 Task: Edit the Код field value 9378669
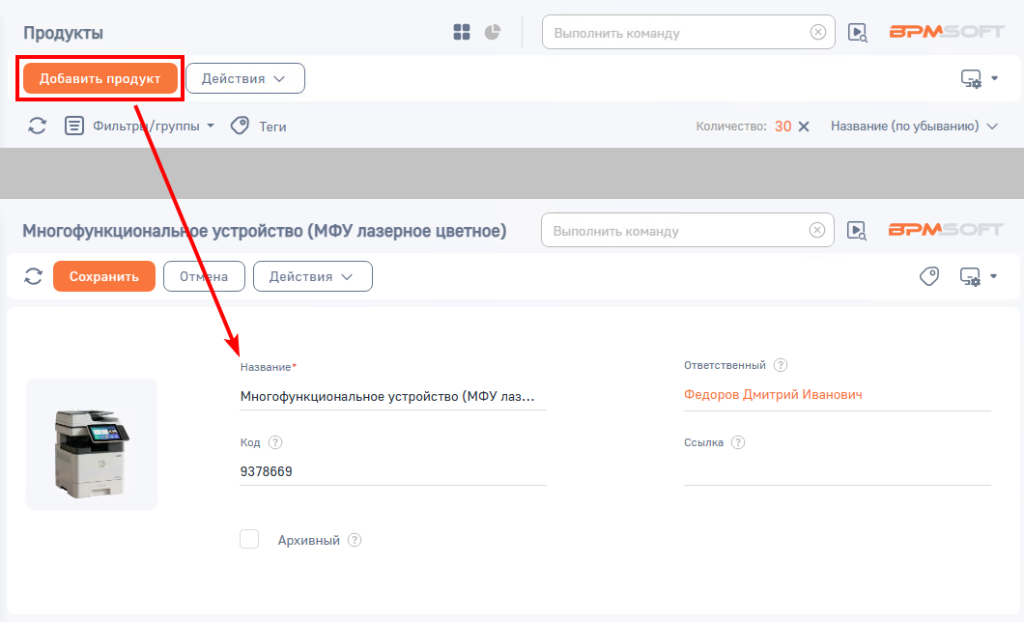[x=393, y=472]
